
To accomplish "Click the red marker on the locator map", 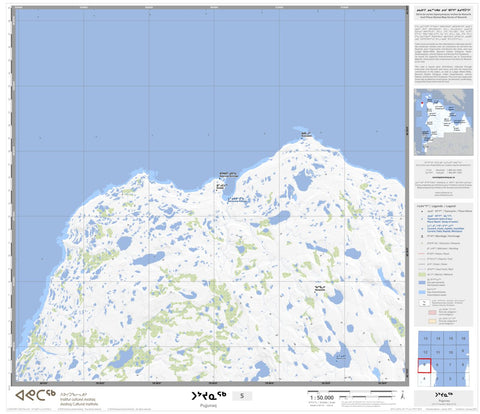I will [422, 103].
